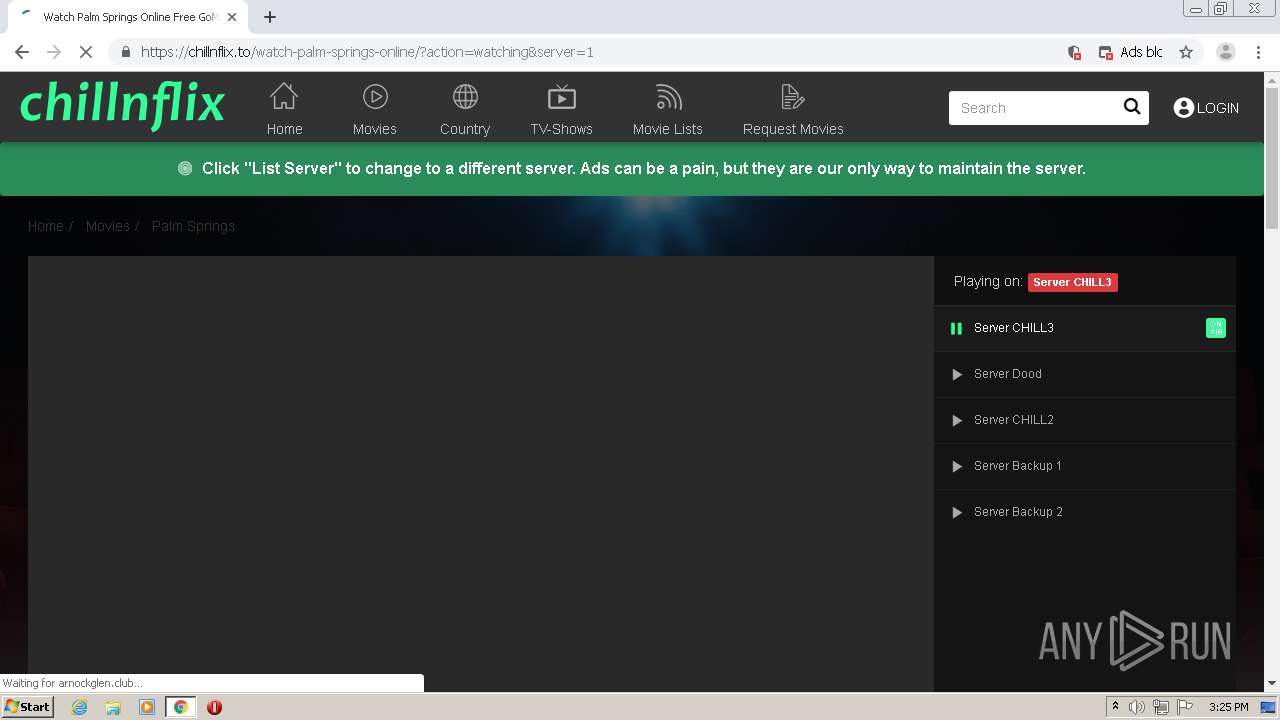Open volume control in system tray
The image size is (1280, 720).
[1137, 707]
